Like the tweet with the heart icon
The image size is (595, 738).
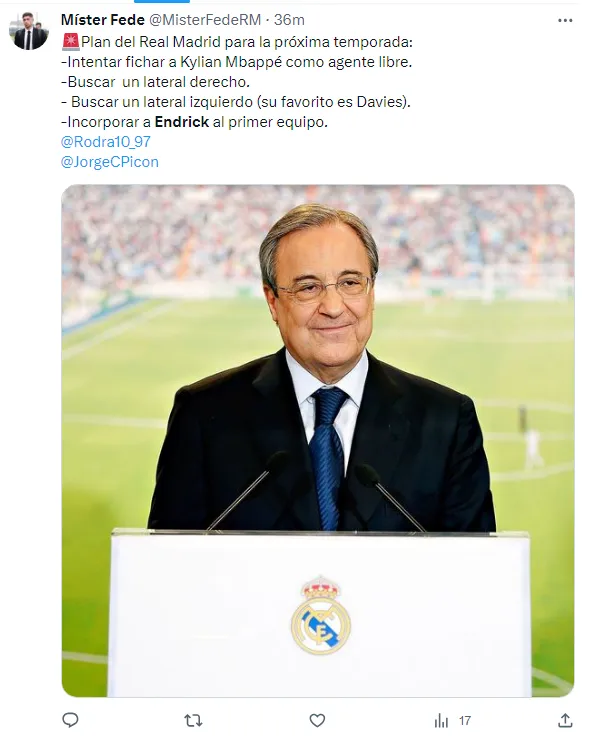click(x=317, y=720)
